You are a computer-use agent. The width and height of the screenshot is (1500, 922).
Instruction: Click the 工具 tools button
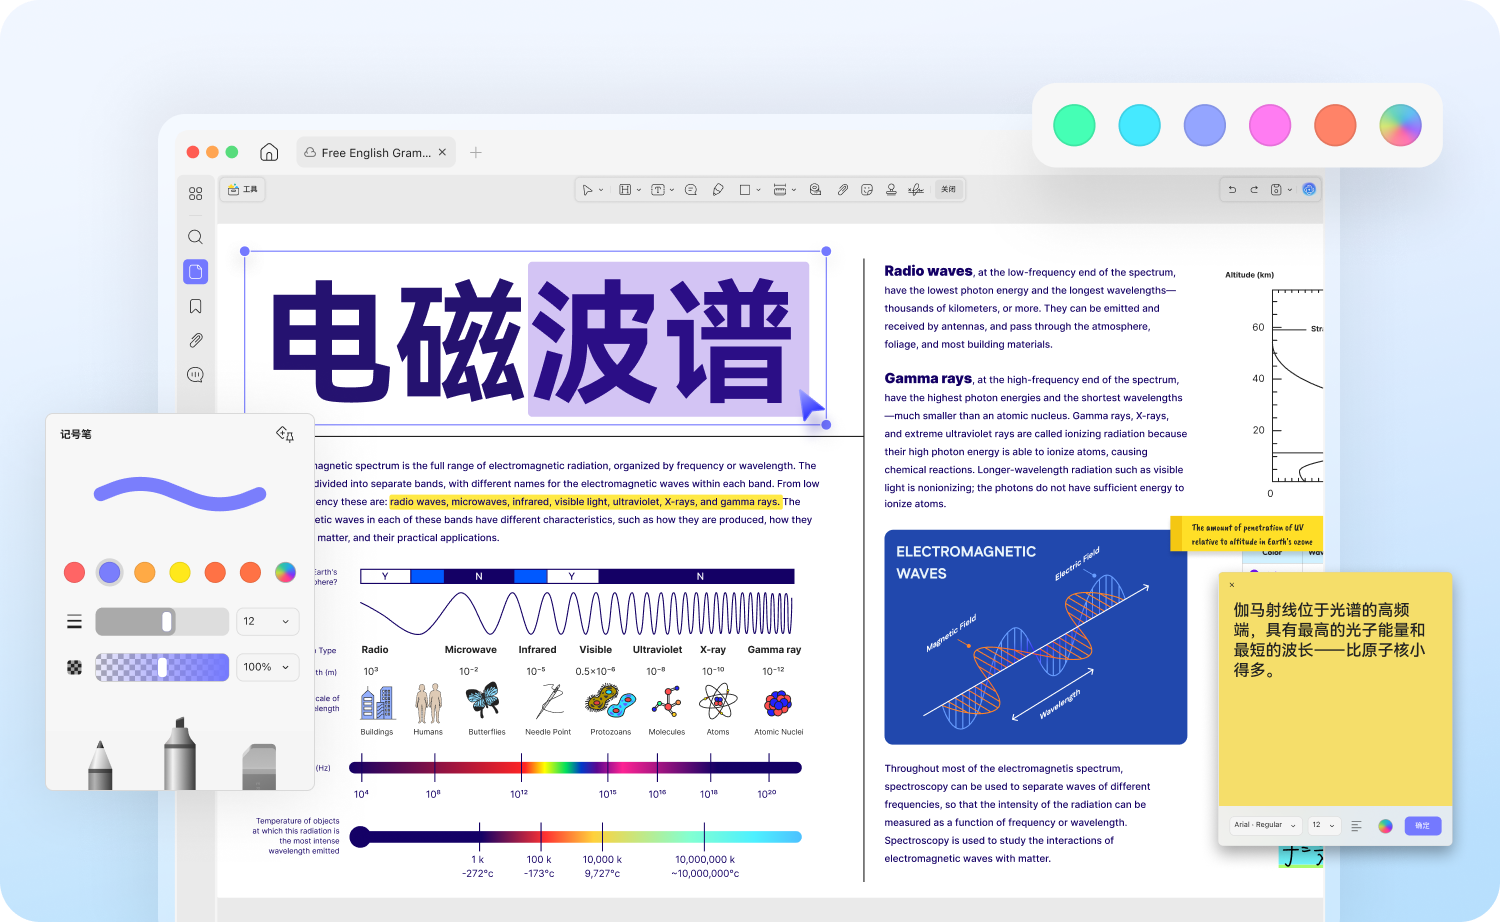click(x=243, y=190)
